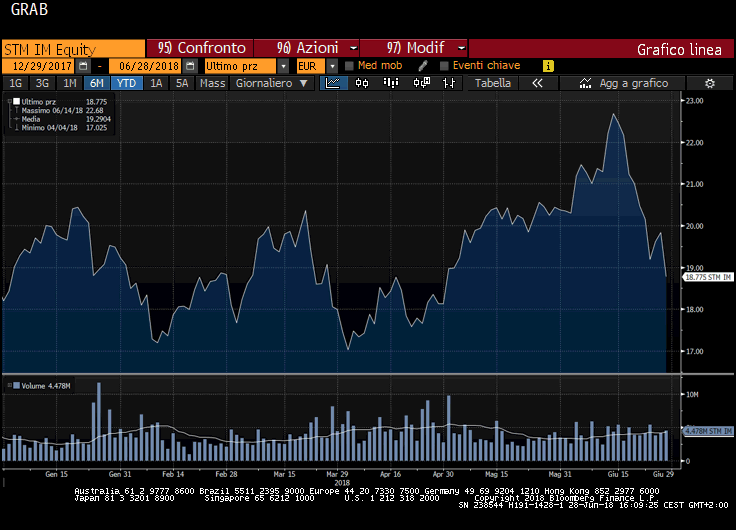Open the Tabella table view
The width and height of the screenshot is (736, 530).
[x=492, y=83]
